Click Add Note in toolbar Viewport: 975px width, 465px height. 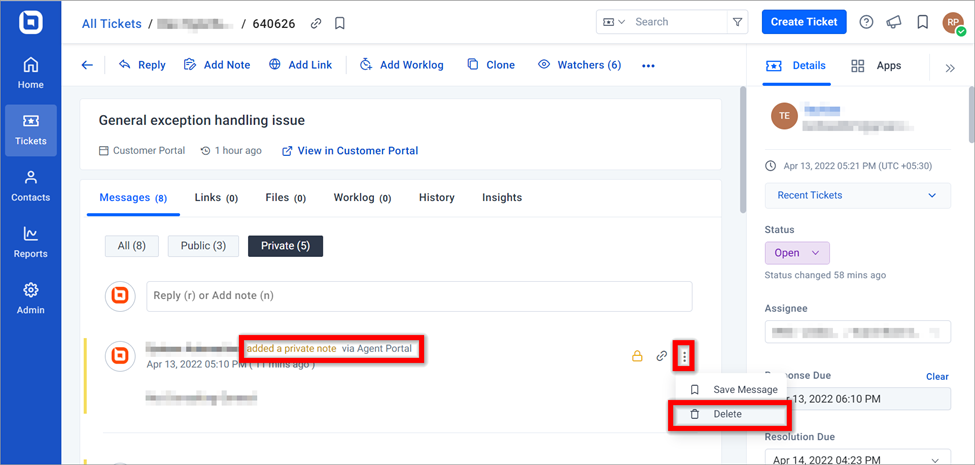[217, 65]
